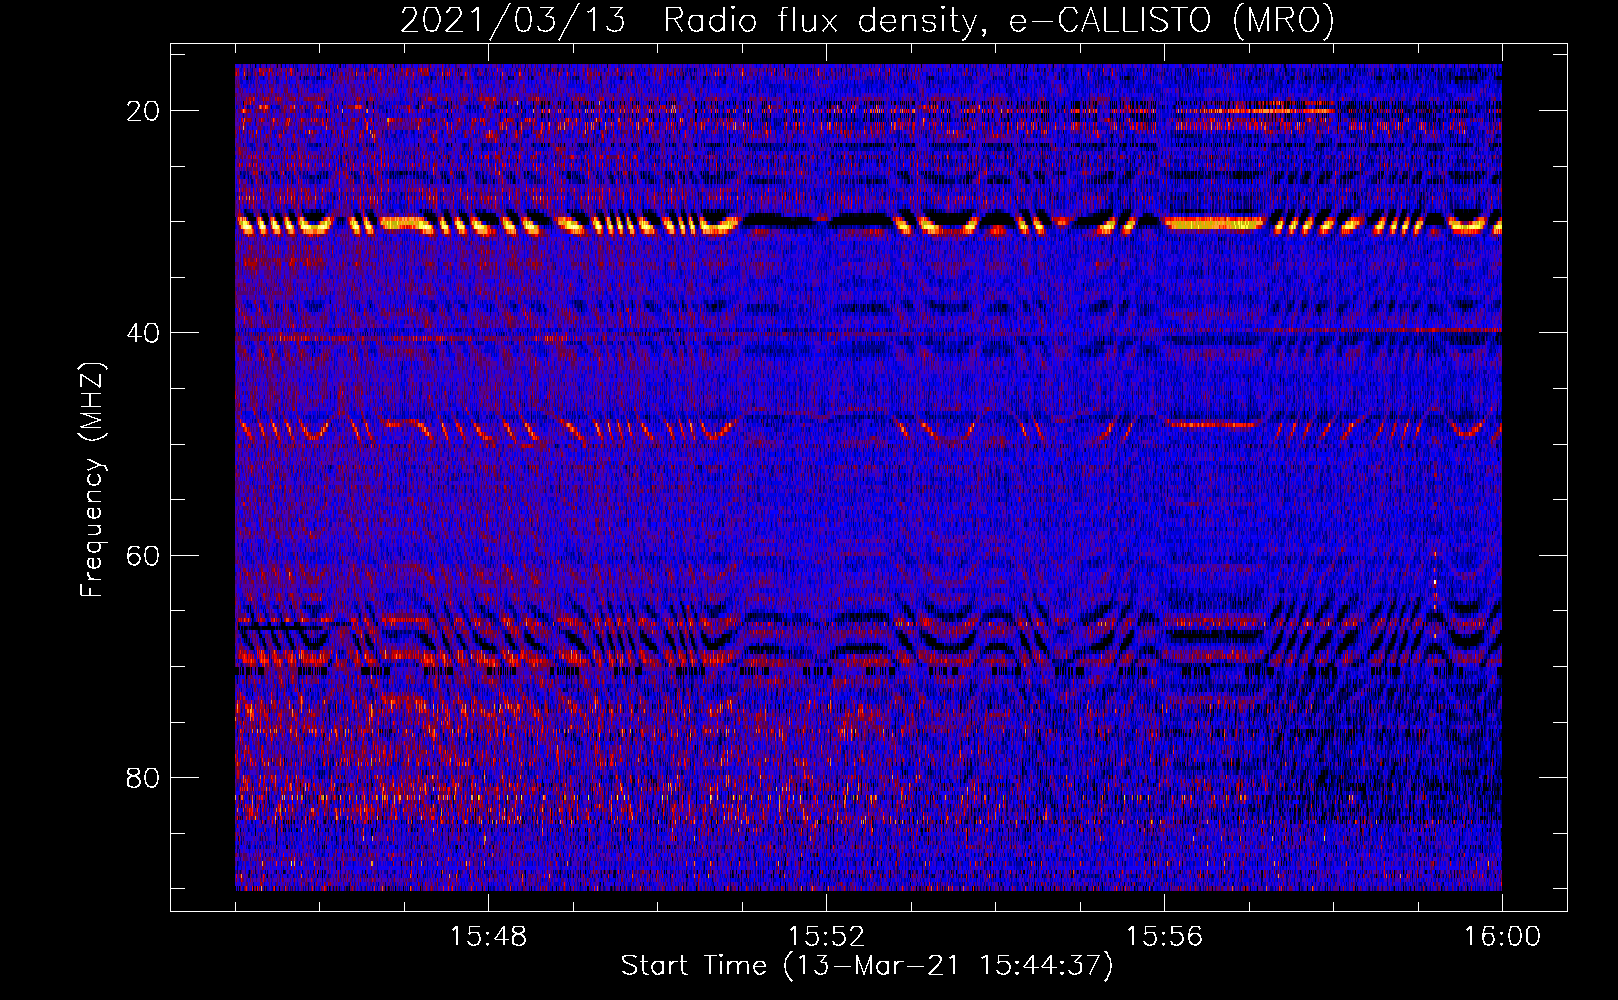Click the '40' frequency tick label

pyautogui.click(x=144, y=332)
